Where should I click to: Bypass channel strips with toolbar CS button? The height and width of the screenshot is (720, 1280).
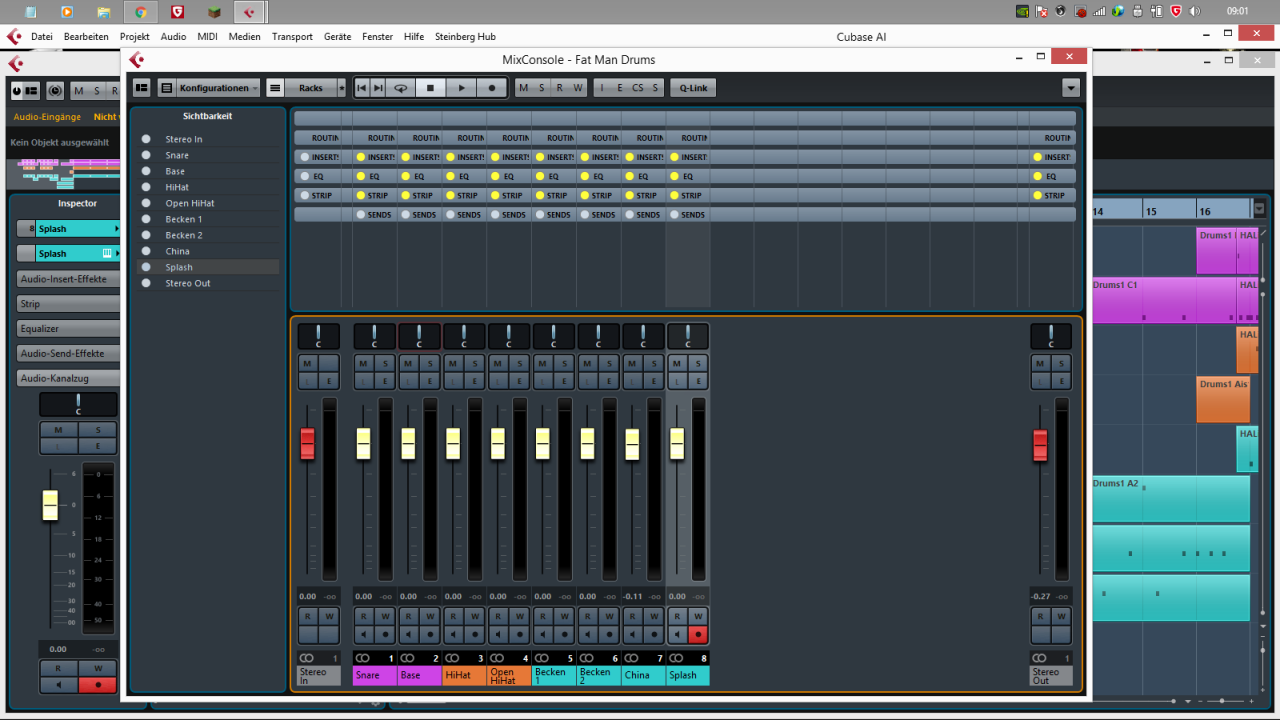(638, 88)
